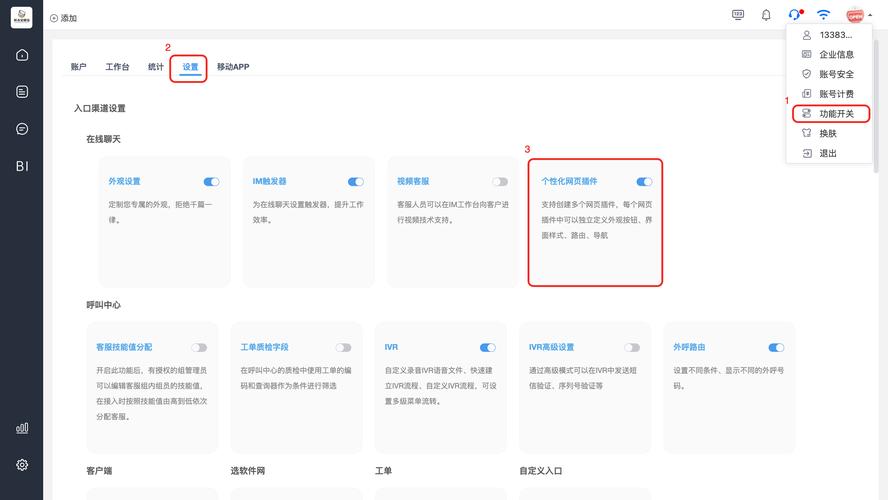Toggle the 外观设置 switch
Screen dimensions: 888x500
211,182
